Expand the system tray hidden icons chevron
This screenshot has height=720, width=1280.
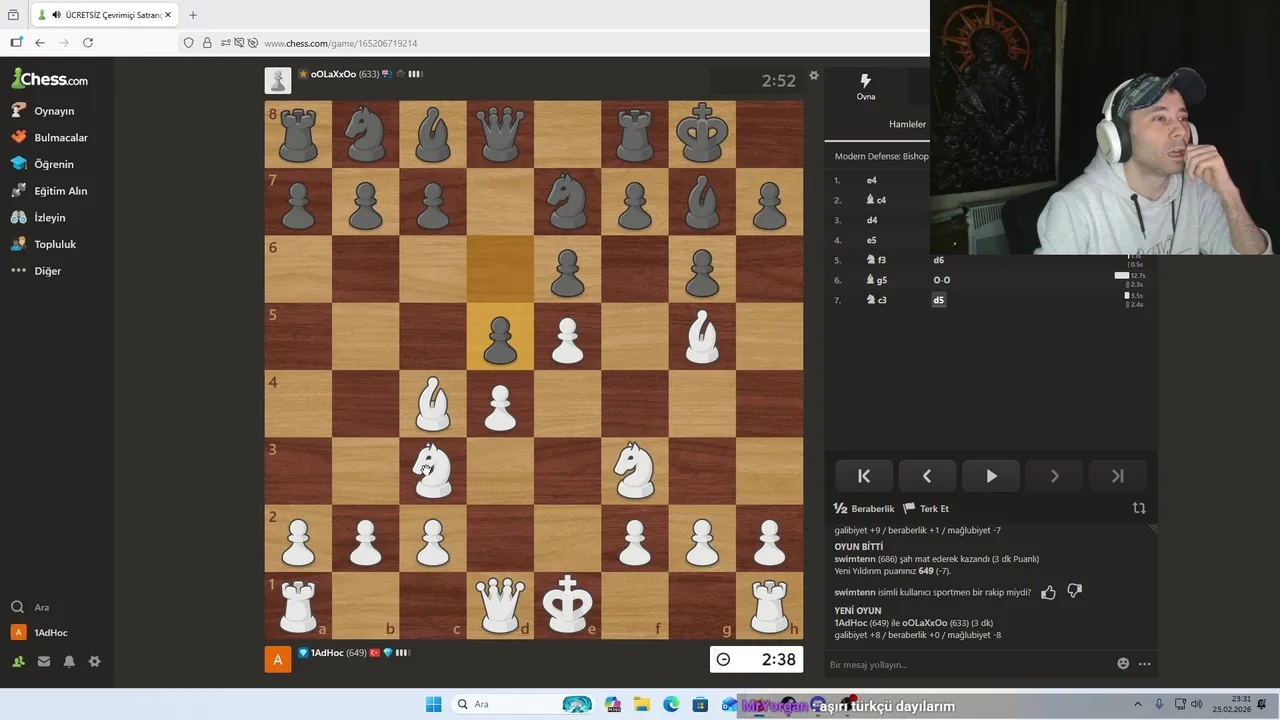(1138, 705)
